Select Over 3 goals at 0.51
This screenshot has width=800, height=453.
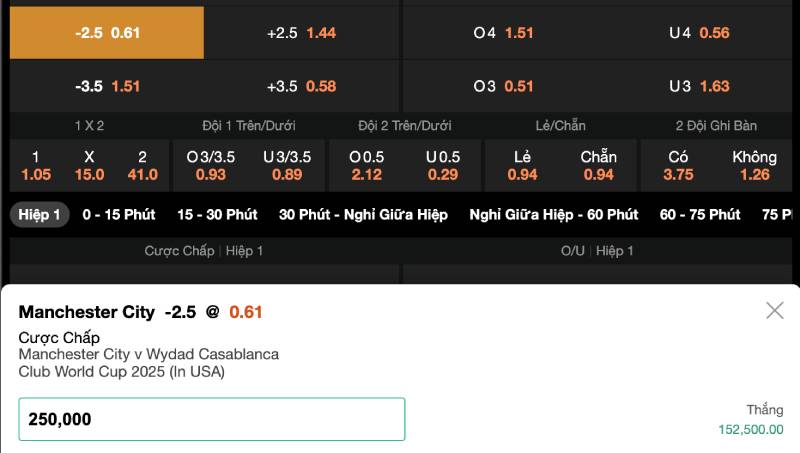tap(503, 86)
